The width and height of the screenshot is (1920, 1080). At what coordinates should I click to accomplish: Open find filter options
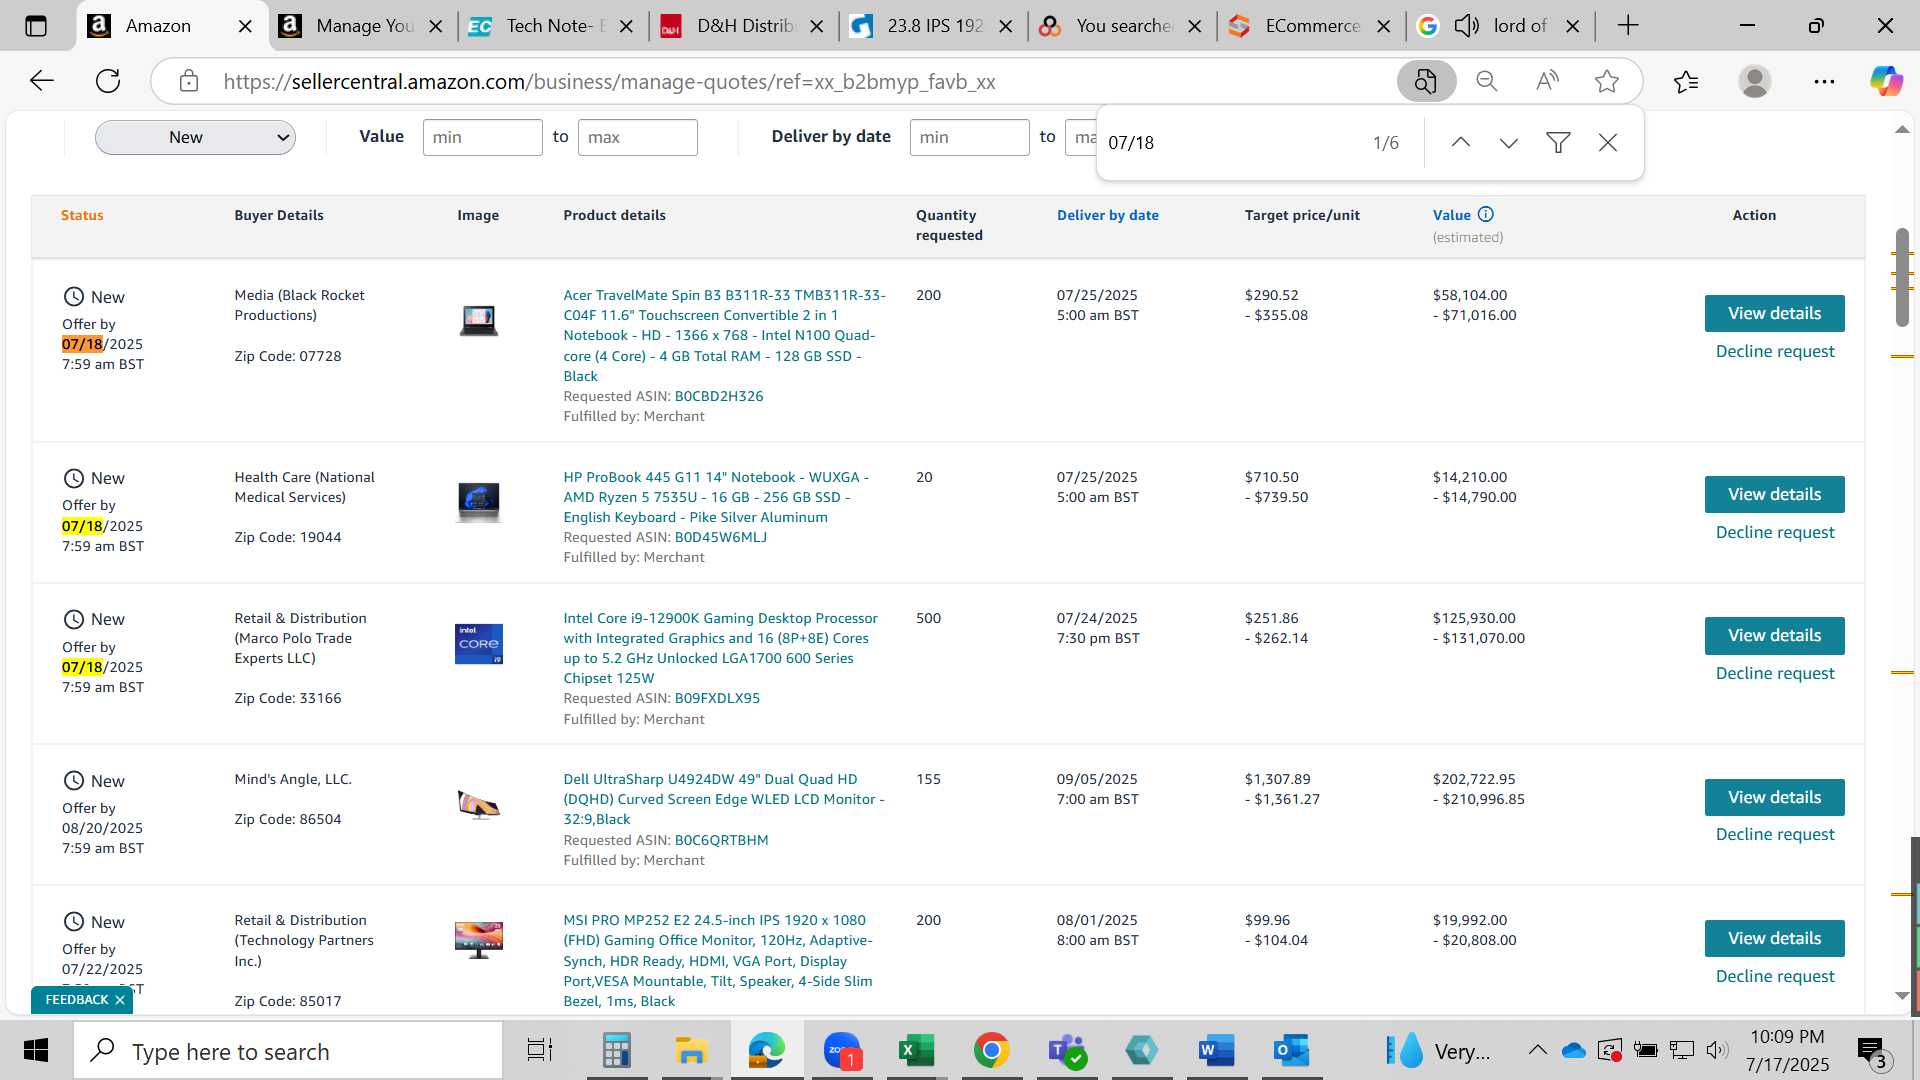pos(1558,143)
